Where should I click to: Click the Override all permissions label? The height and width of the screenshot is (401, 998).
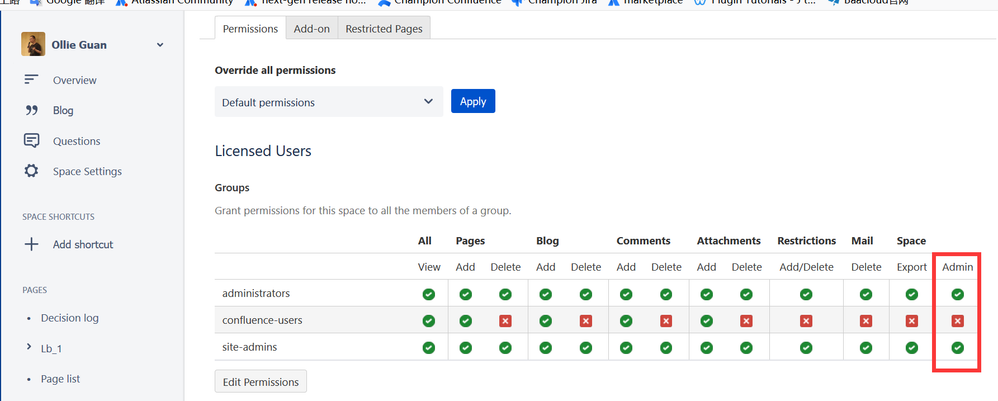click(x=275, y=70)
